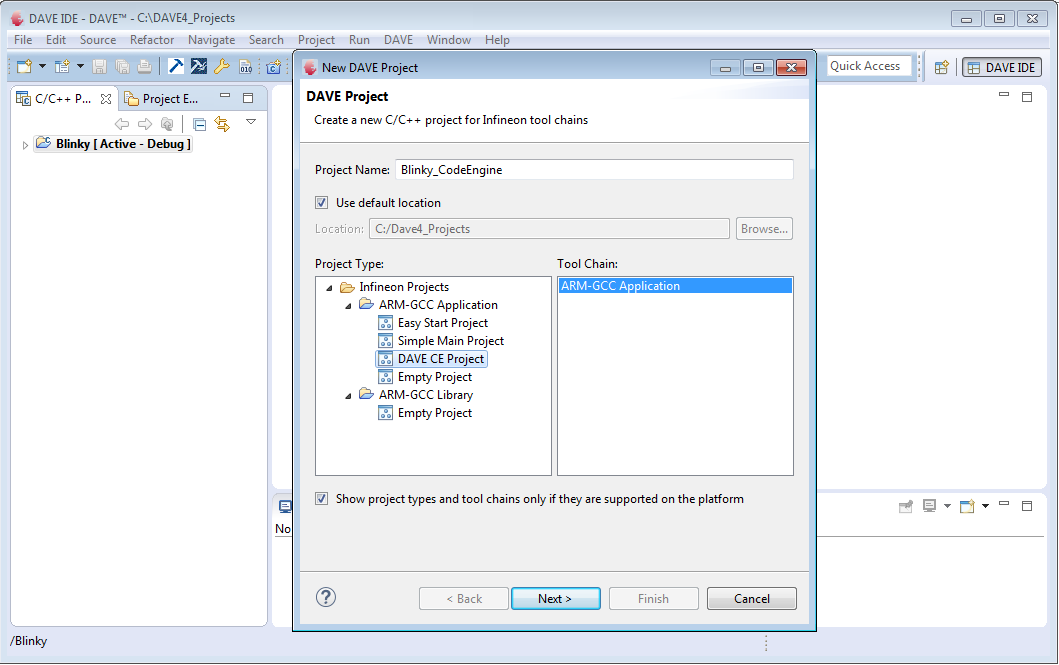Click the Finish button
Image resolution: width=1059 pixels, height=665 pixels.
pyautogui.click(x=653, y=599)
